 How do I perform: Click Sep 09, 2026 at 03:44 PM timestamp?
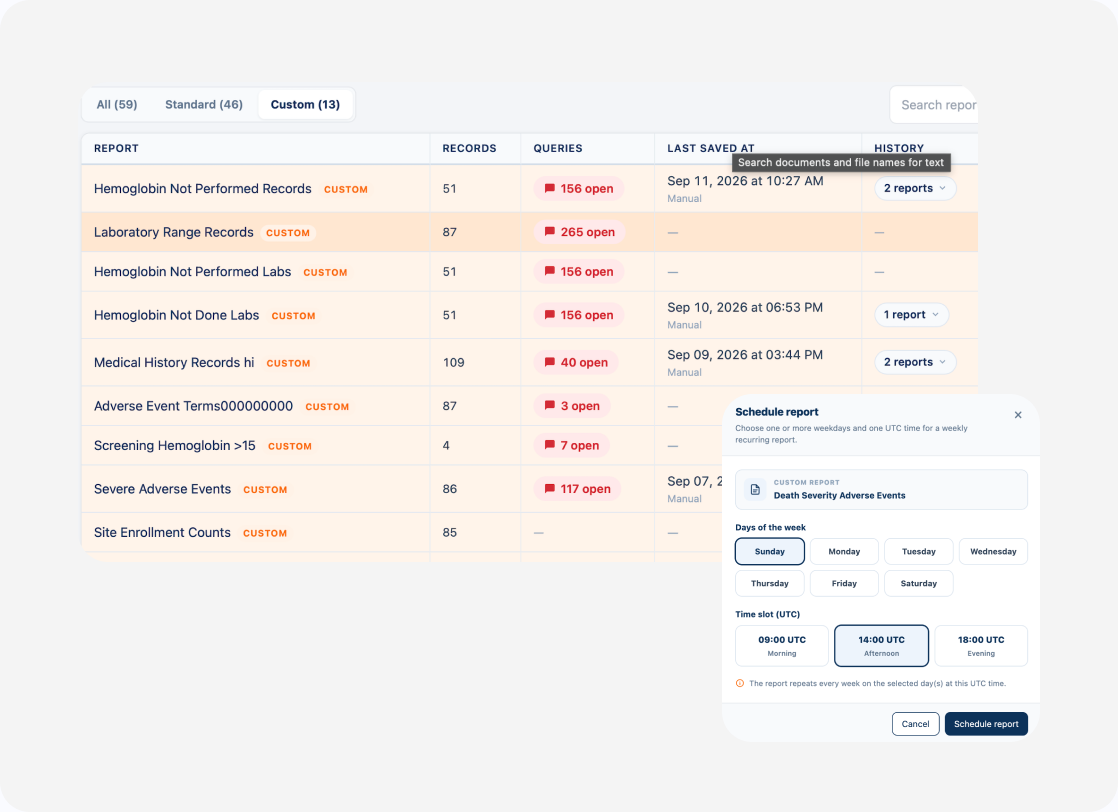(x=745, y=354)
